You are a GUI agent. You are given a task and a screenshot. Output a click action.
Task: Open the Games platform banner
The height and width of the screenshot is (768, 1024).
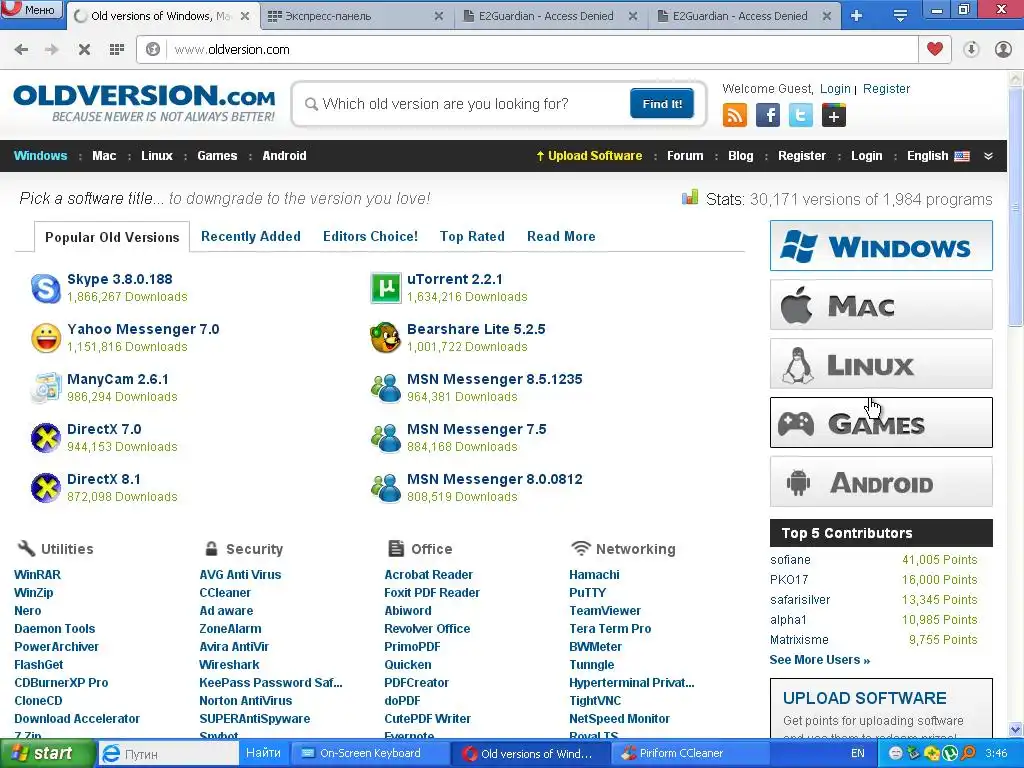click(881, 423)
